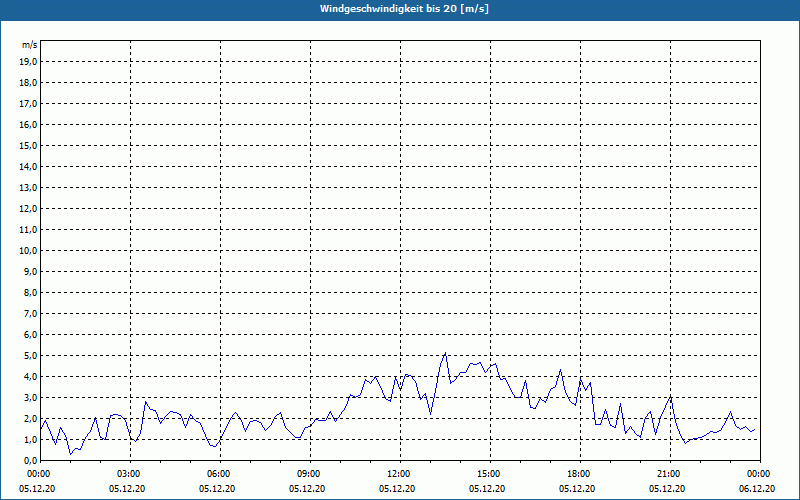Click the 06:00 time axis label
800x500 pixels.
[x=219, y=474]
